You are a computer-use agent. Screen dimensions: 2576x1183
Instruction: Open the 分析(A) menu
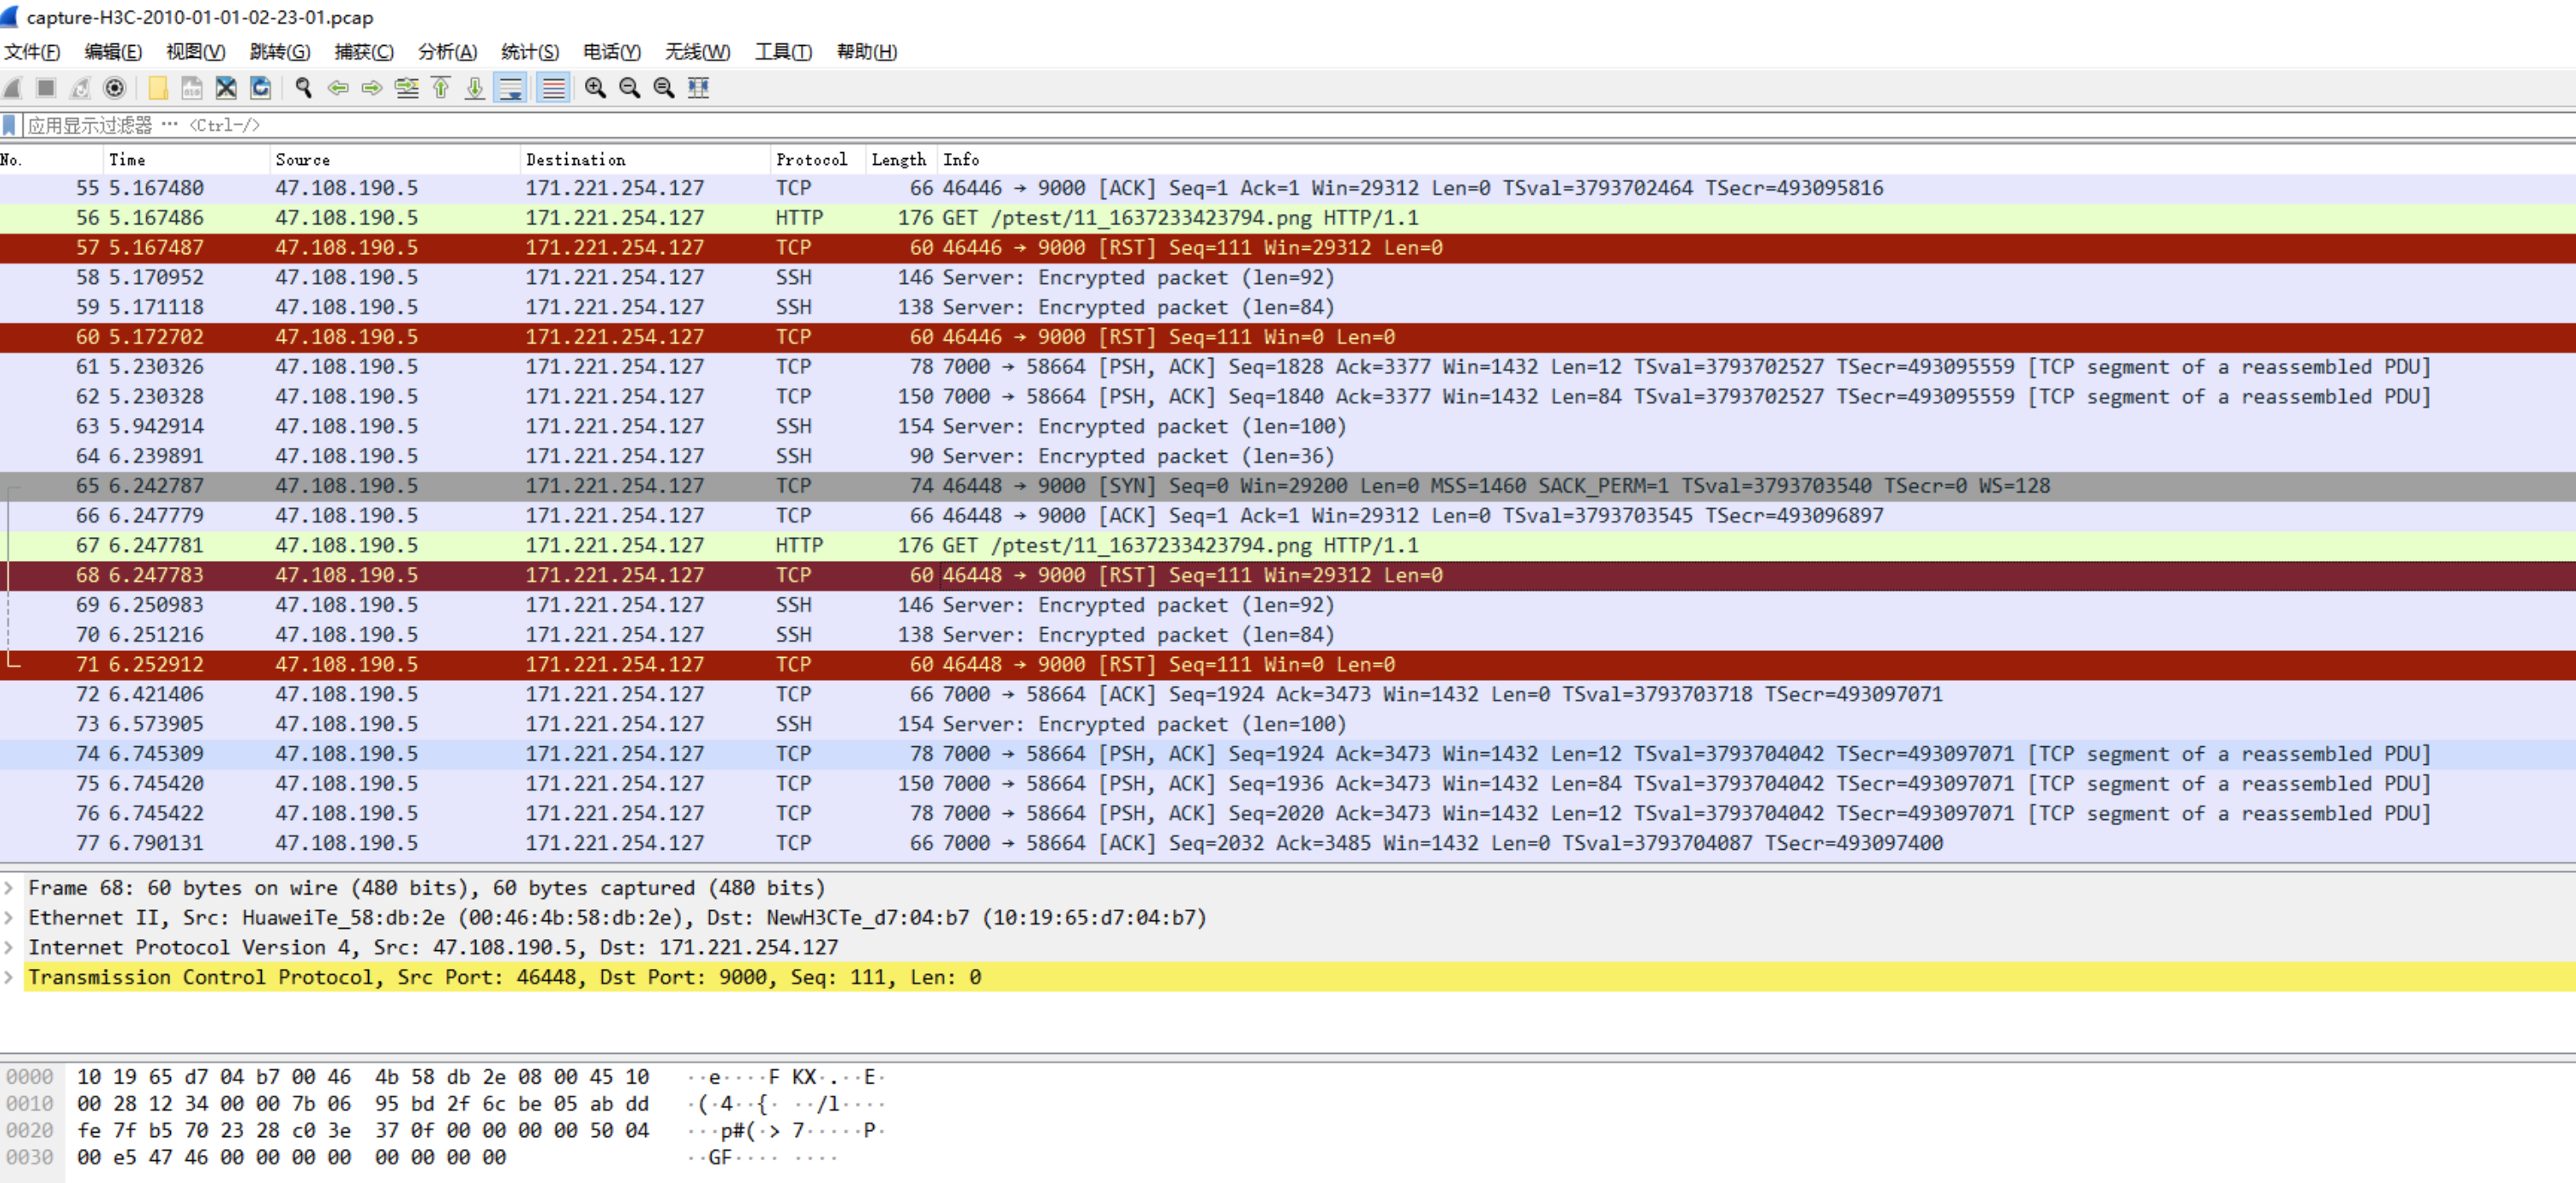[446, 52]
